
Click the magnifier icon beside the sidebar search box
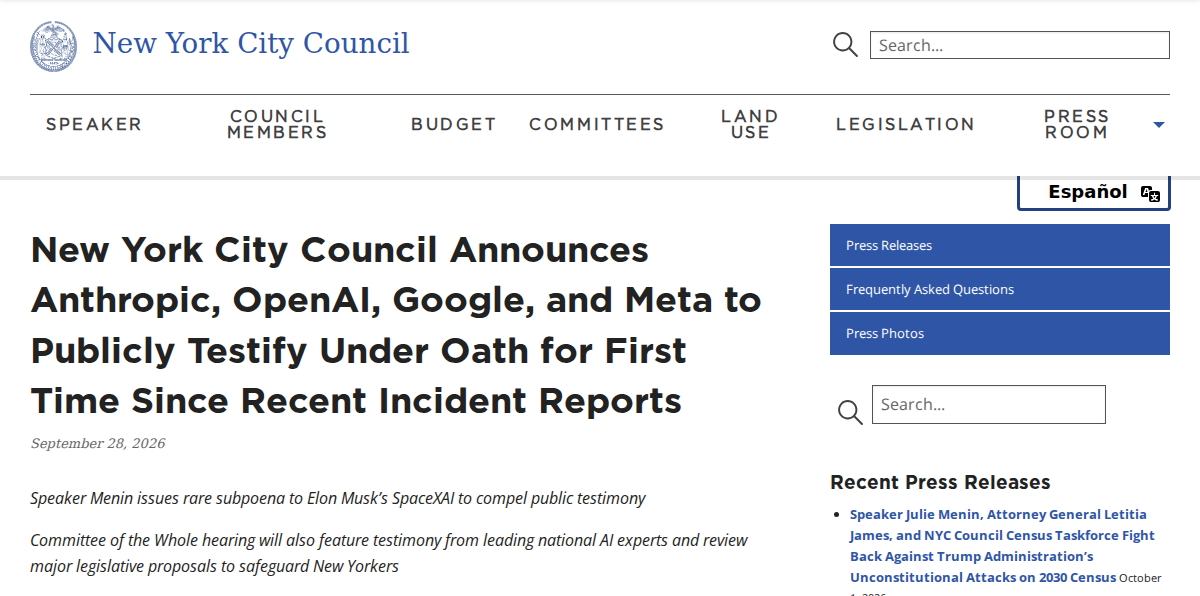coord(849,412)
